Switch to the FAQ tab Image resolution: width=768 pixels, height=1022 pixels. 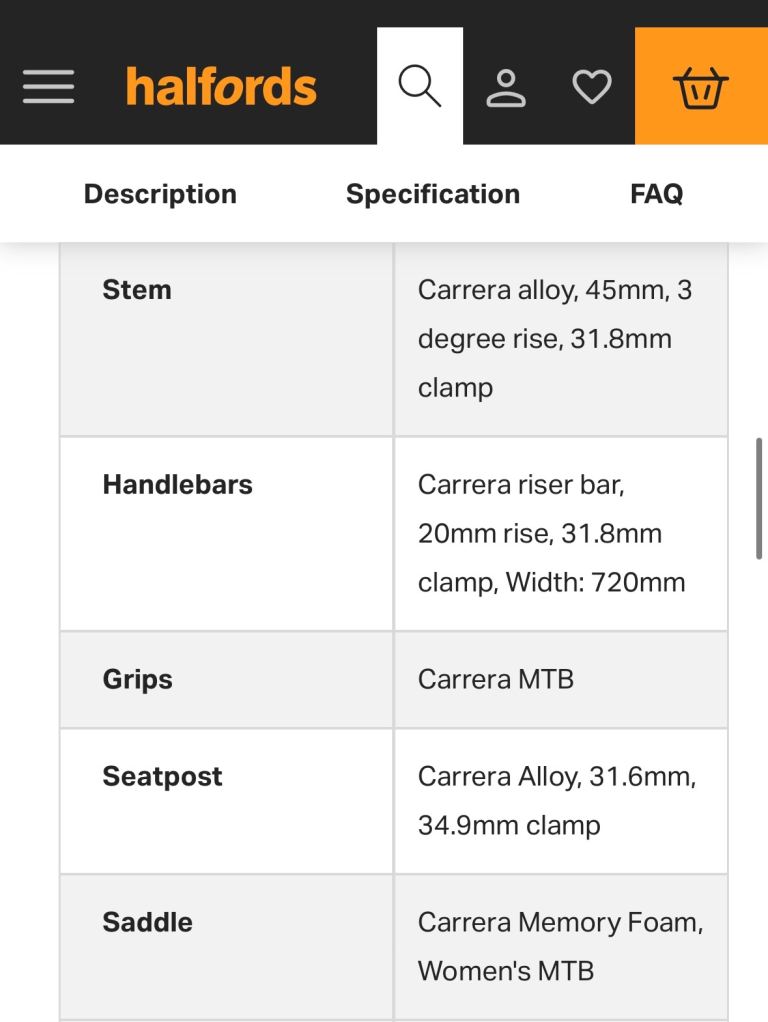pos(655,193)
